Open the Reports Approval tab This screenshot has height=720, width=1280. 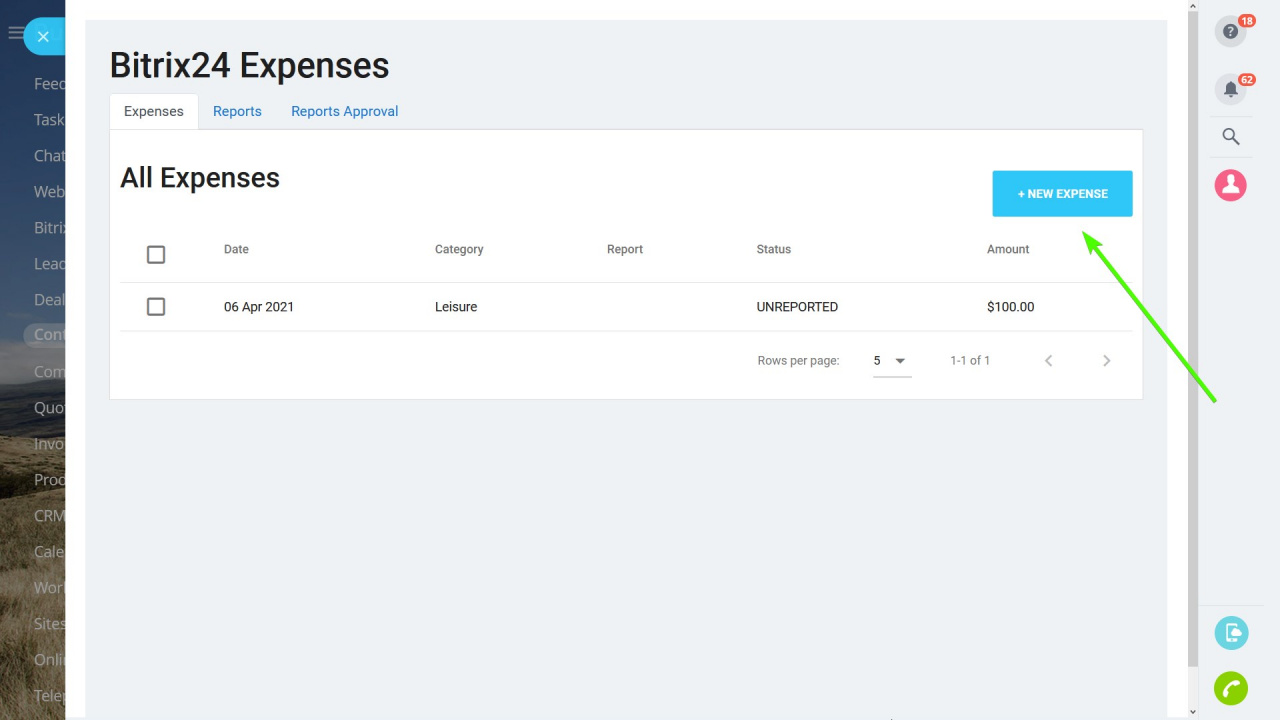345,111
